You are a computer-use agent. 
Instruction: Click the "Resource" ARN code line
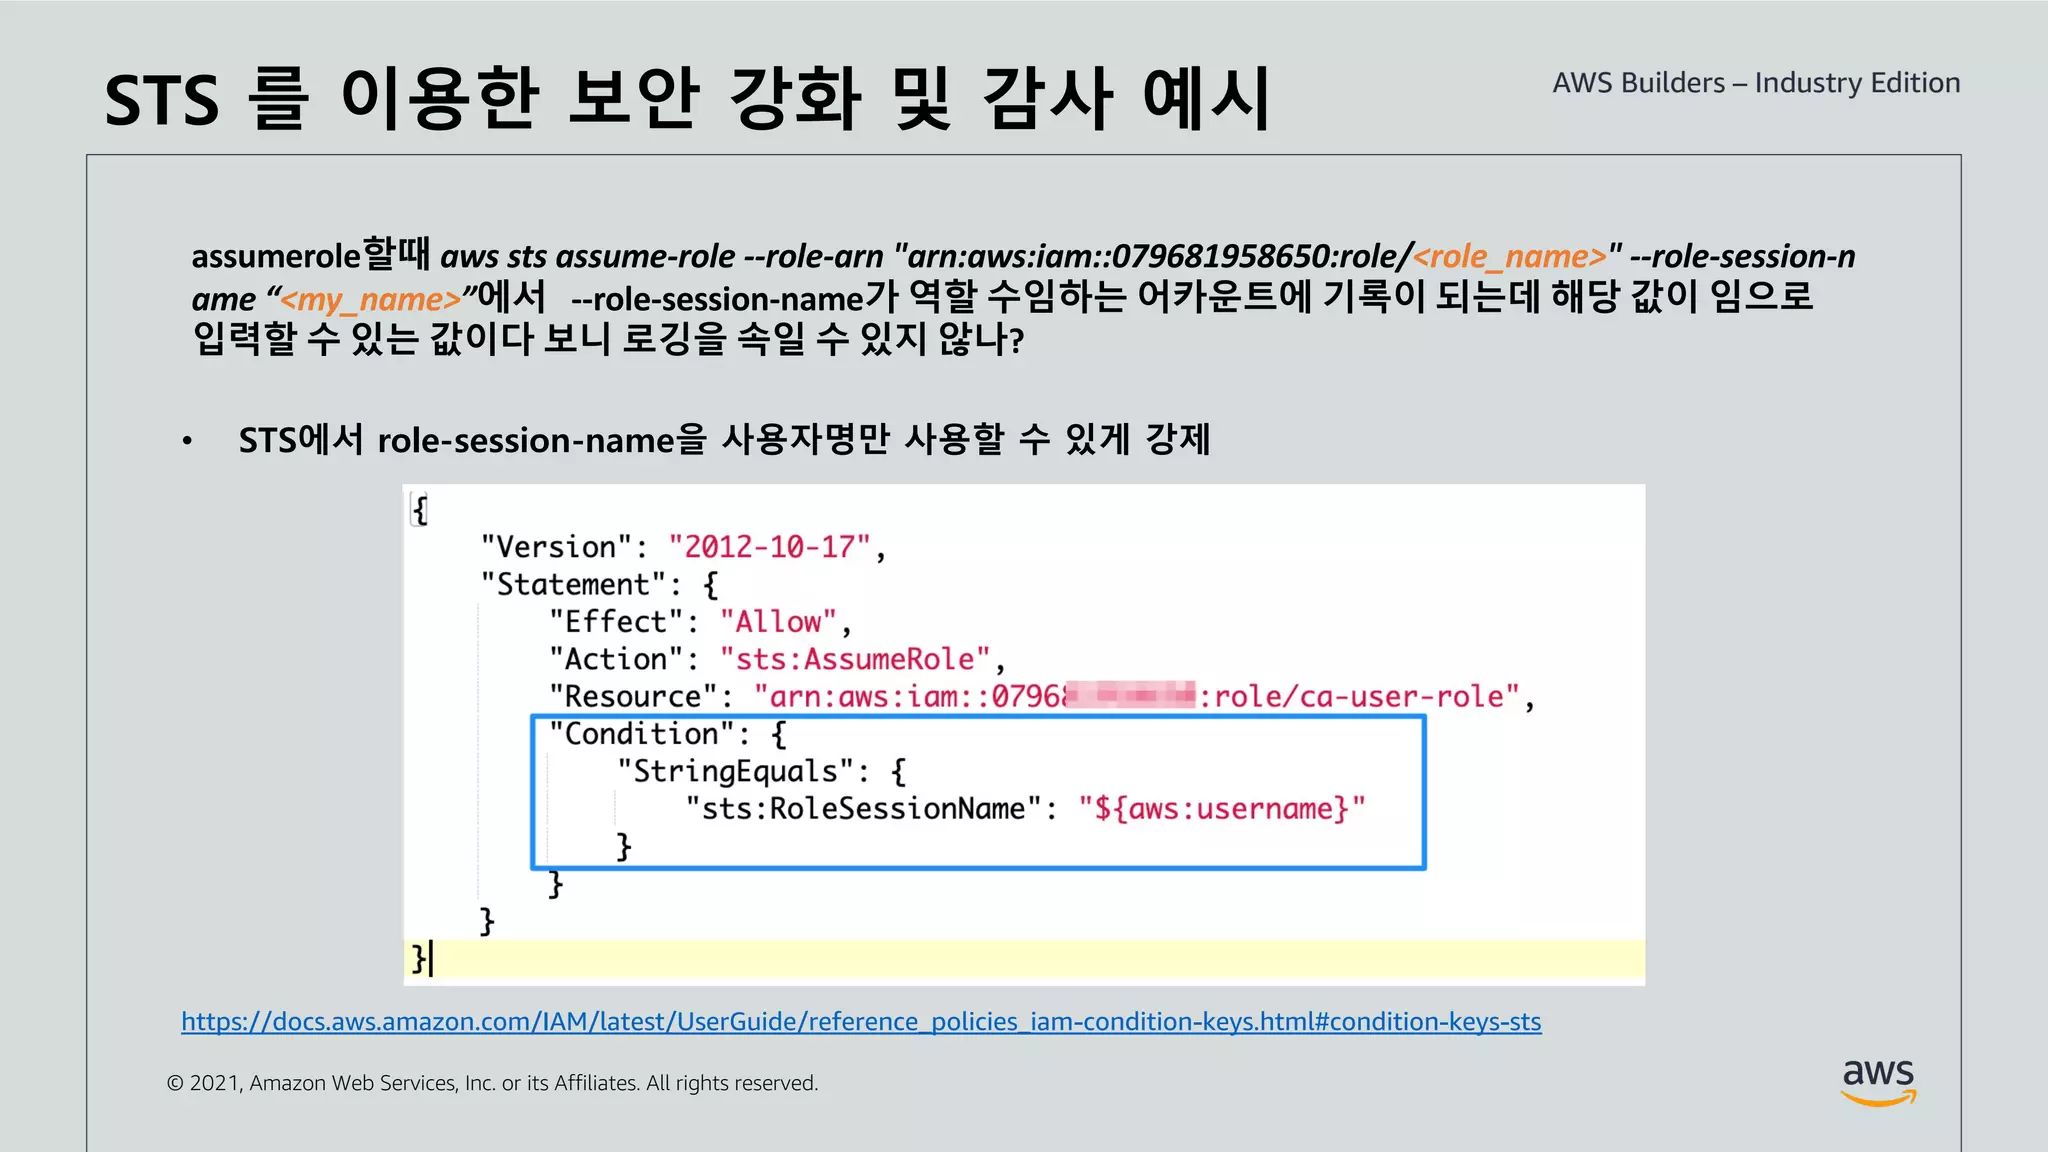1041,696
